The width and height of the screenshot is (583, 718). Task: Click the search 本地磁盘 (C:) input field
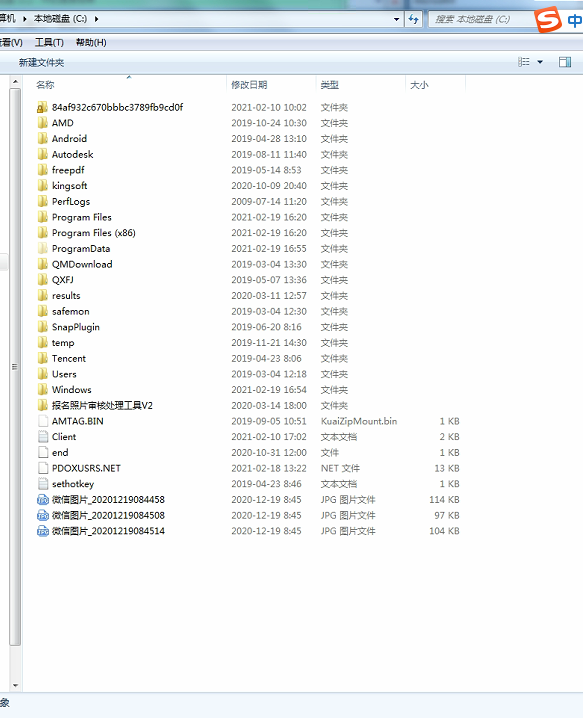[x=480, y=19]
